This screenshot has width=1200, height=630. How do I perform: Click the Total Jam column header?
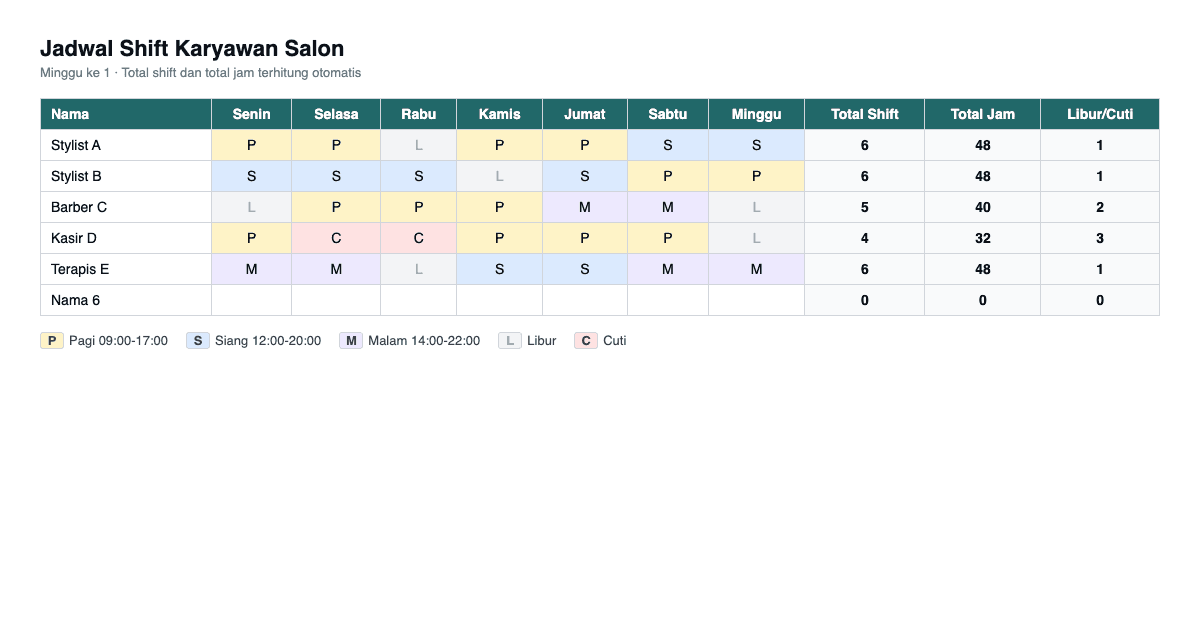(x=982, y=114)
